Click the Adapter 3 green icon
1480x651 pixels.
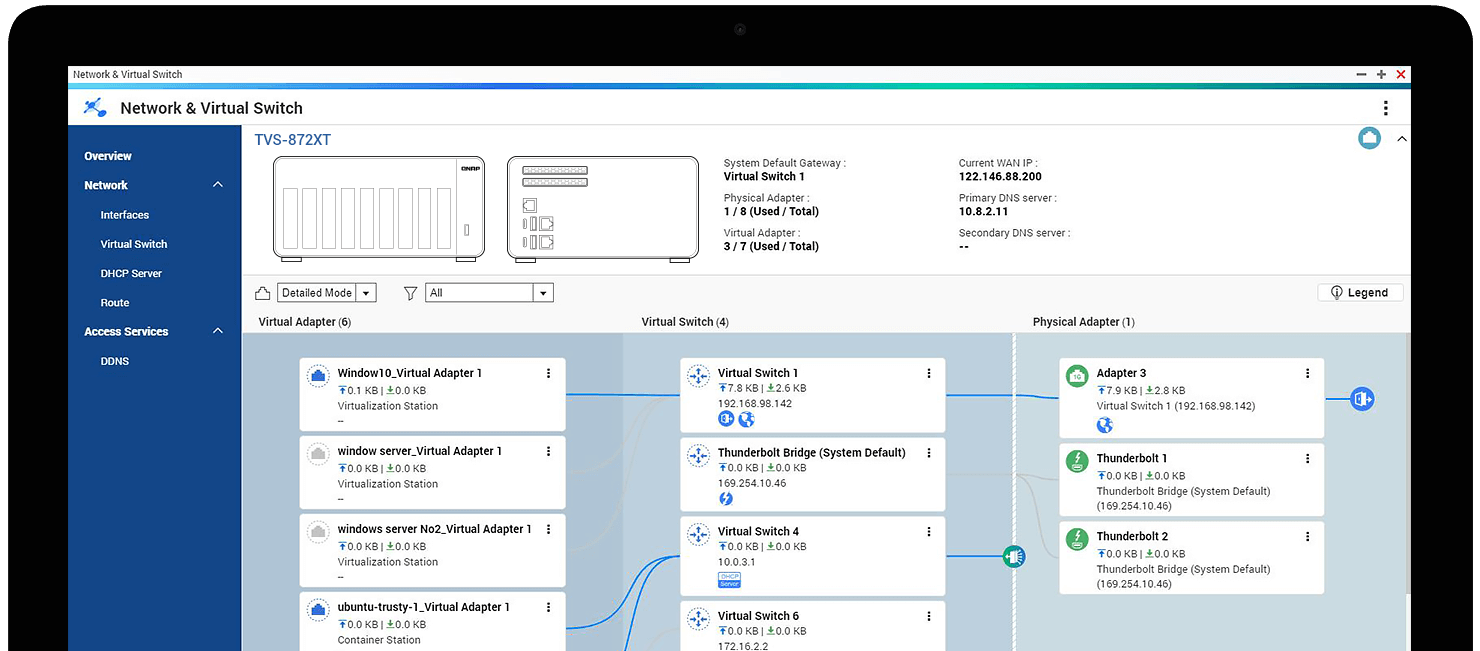[1077, 377]
